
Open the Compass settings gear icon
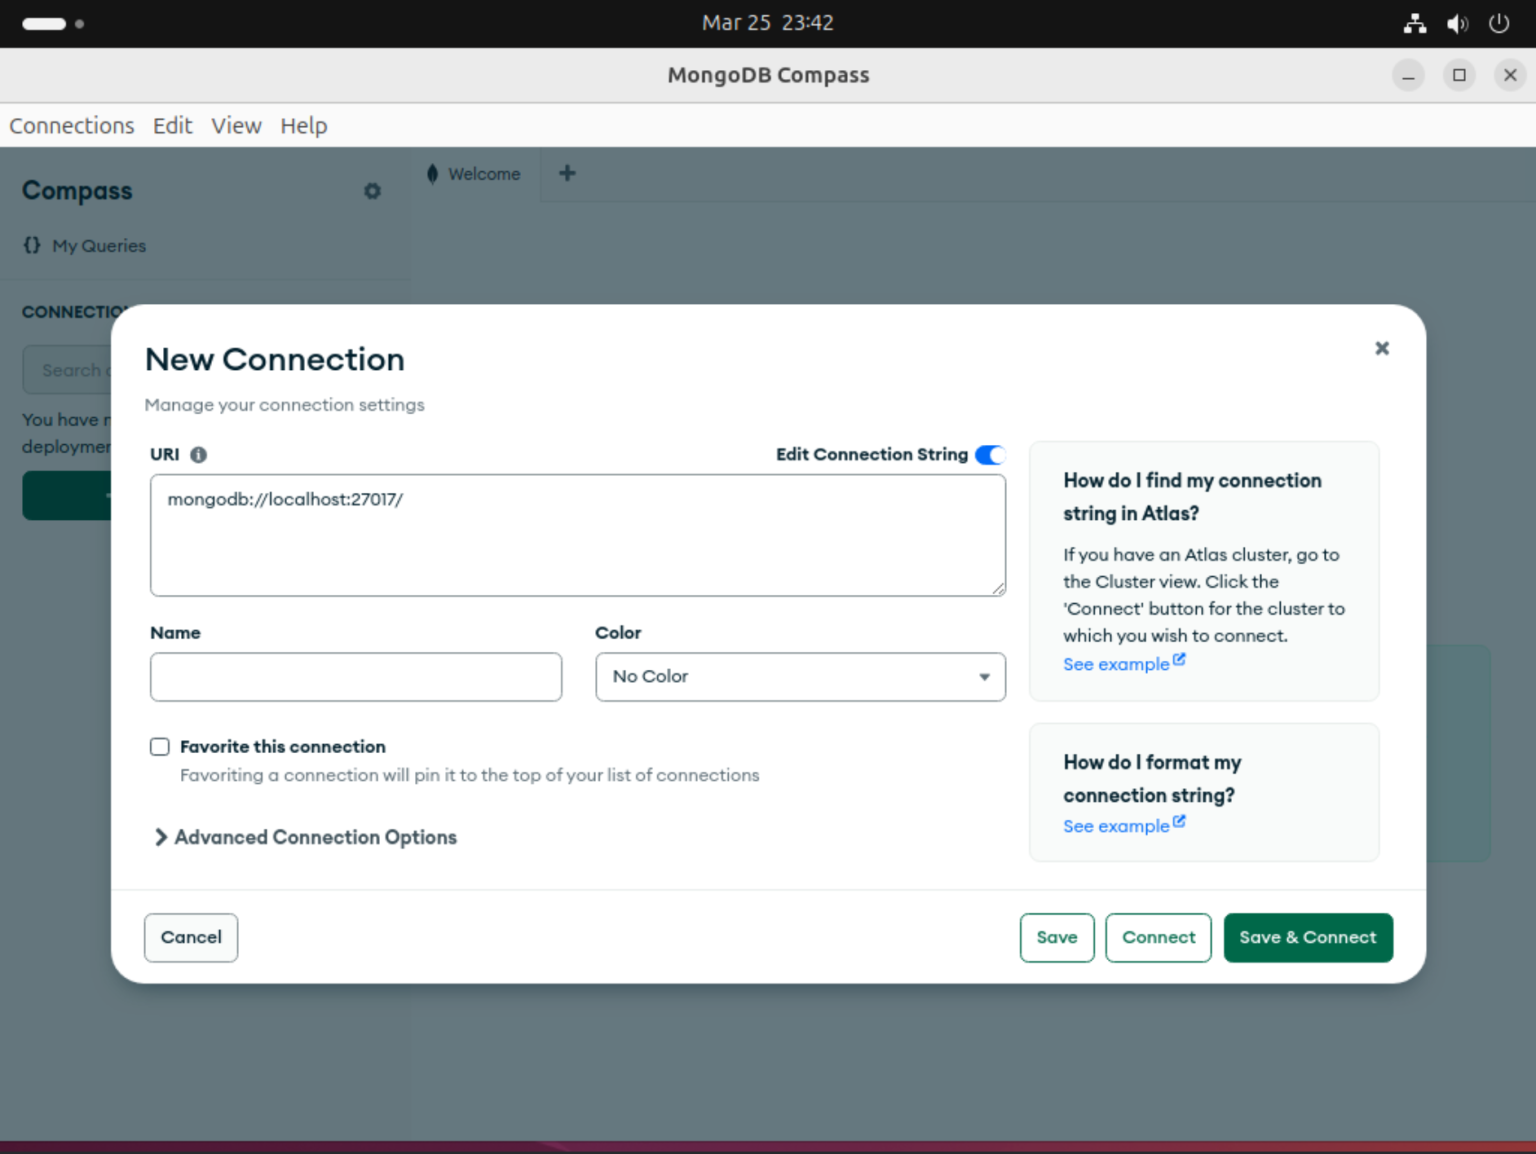pyautogui.click(x=372, y=191)
